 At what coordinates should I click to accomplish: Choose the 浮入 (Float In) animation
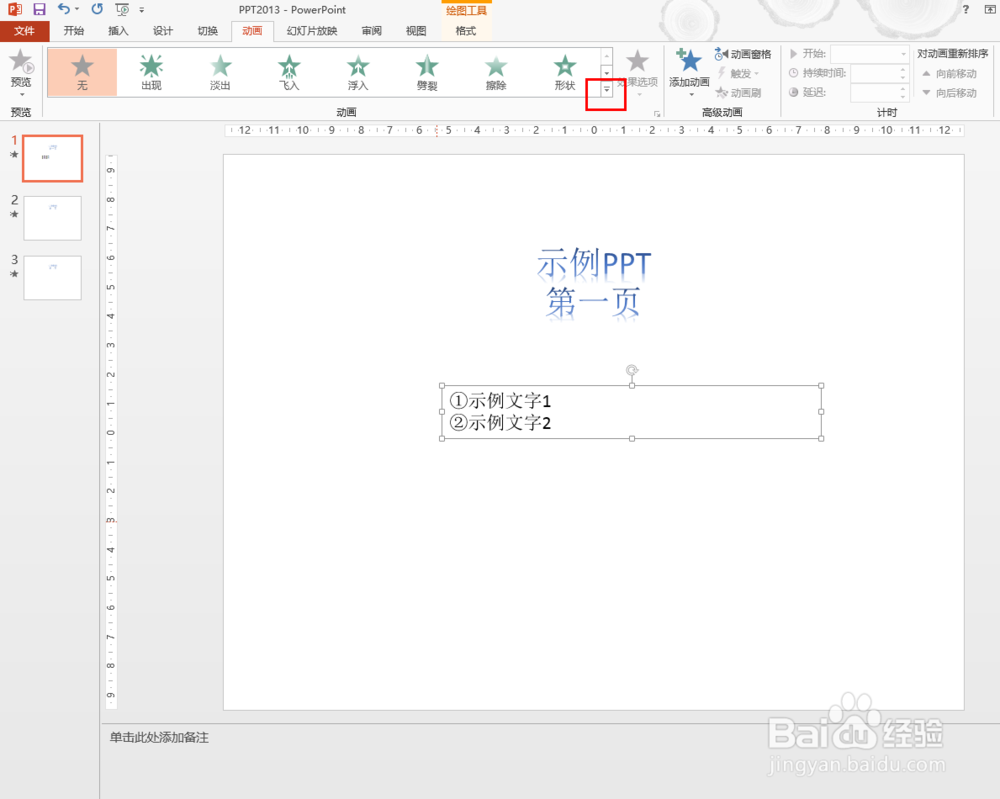[x=358, y=71]
